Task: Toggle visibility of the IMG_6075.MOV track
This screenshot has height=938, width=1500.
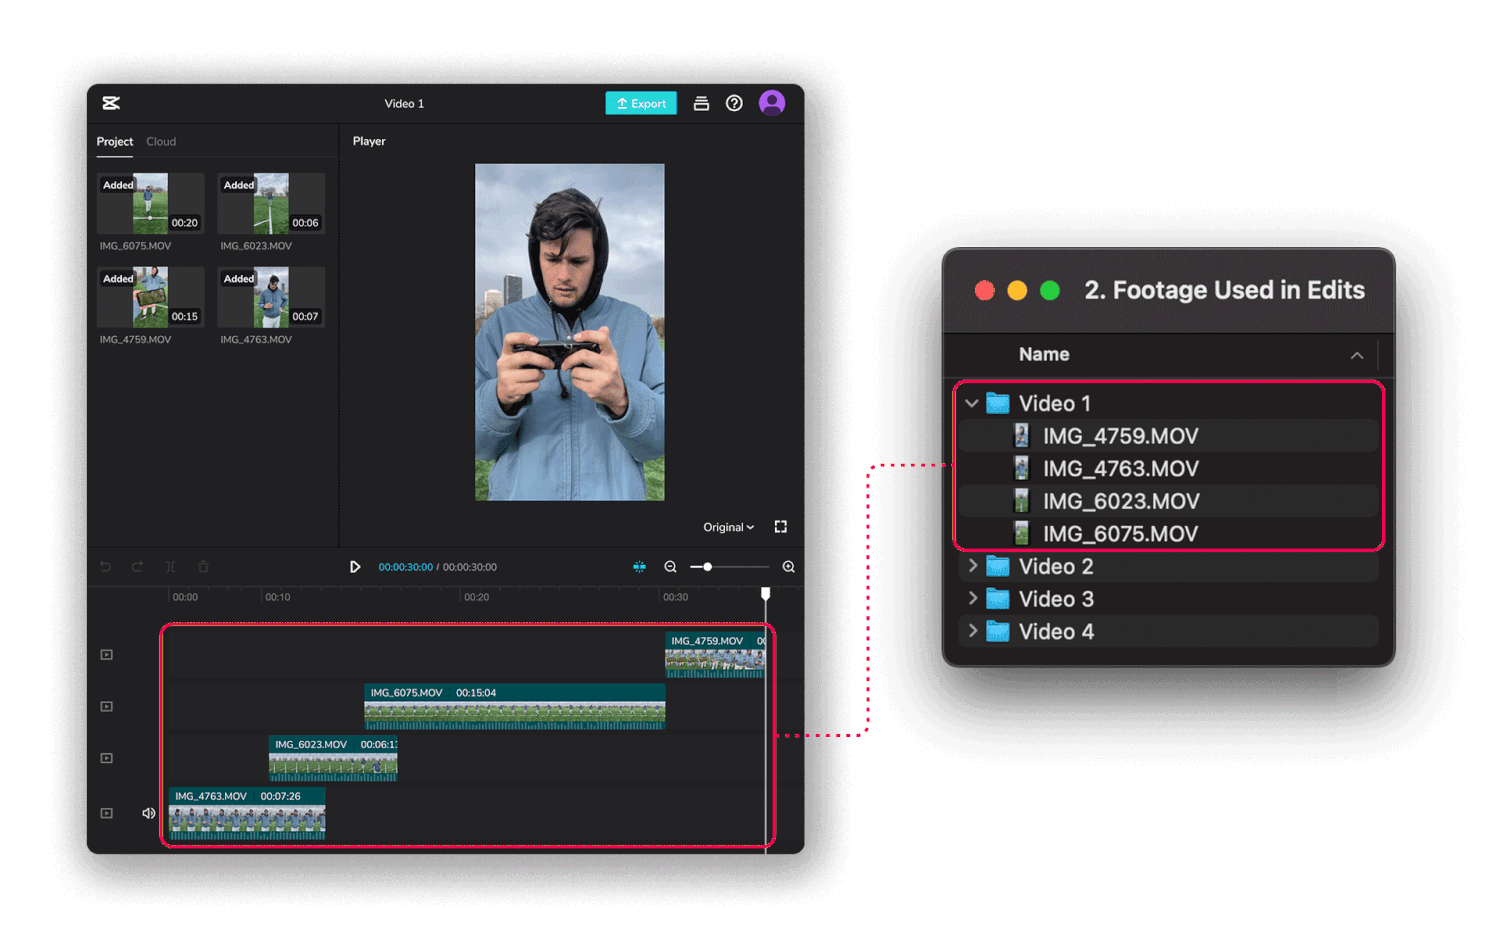Action: coord(106,705)
